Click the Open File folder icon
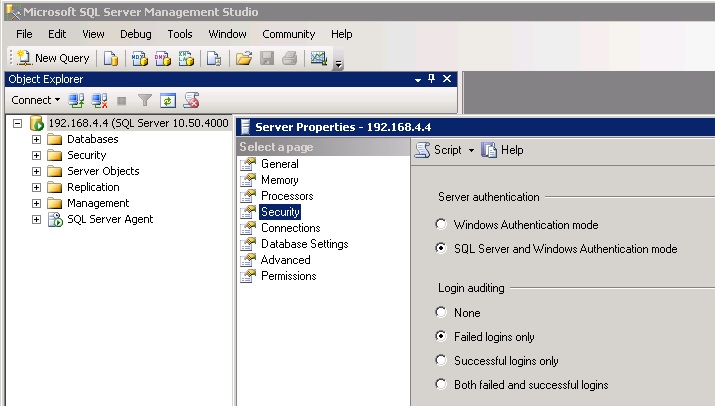 tap(244, 58)
